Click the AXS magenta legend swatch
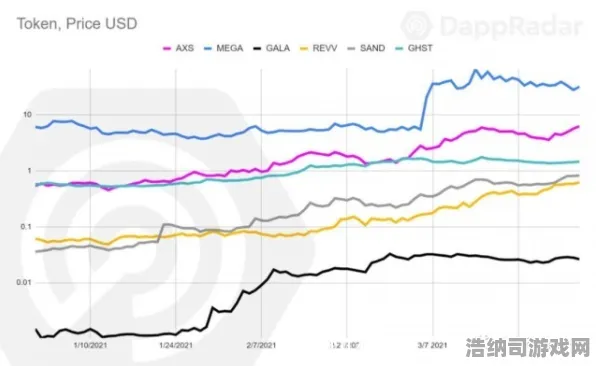 coord(167,49)
